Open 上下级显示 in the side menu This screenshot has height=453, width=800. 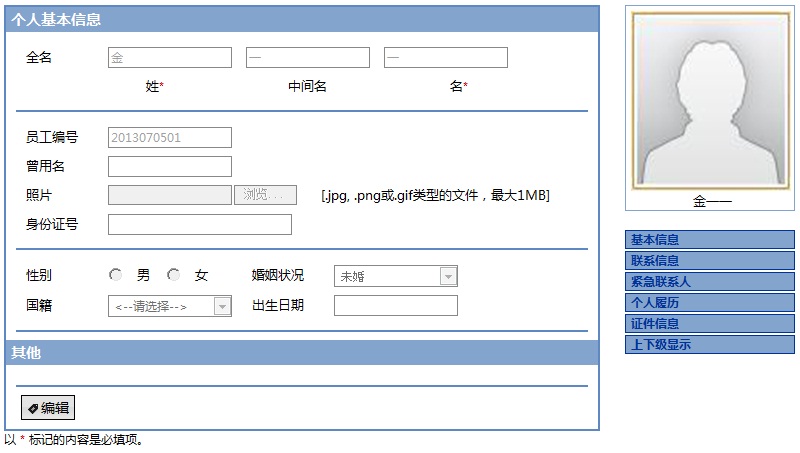pos(710,344)
